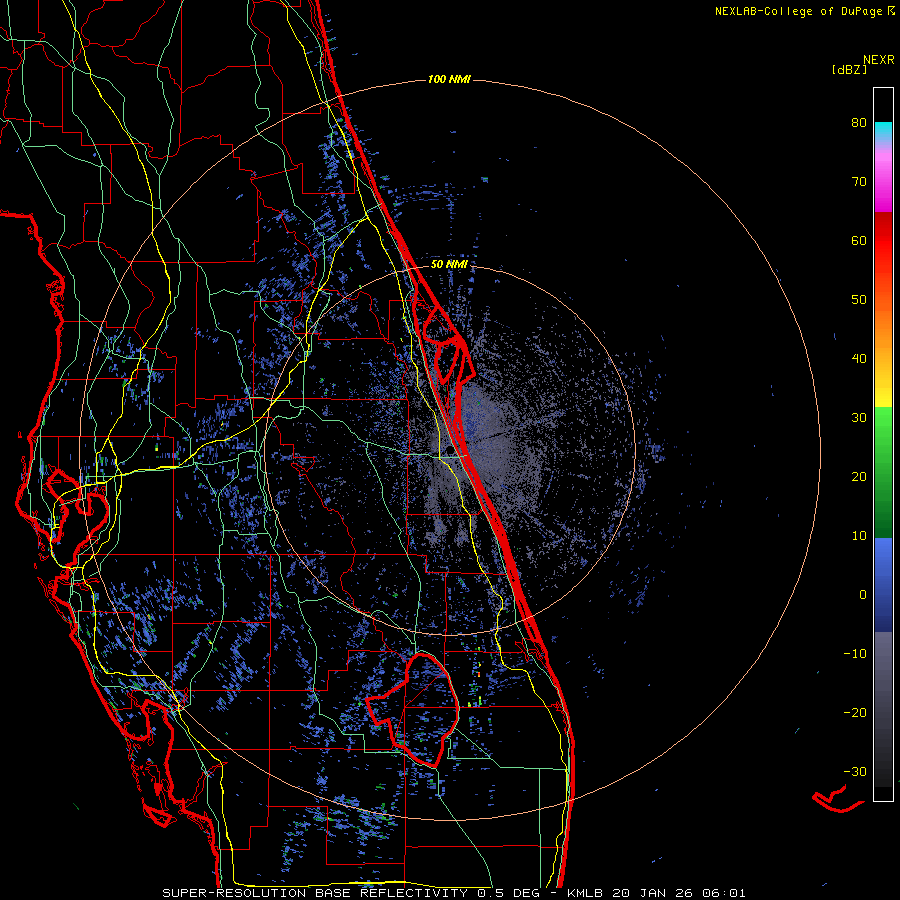This screenshot has height=900, width=900.
Task: Click the 50 value on the dBZ scale
Action: pos(859,300)
